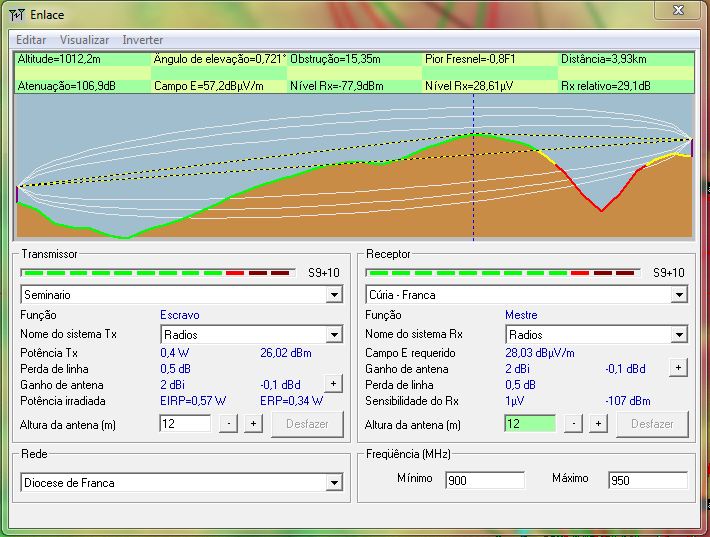Click the ERP=0,34 W value
This screenshot has width=710, height=537.
pyautogui.click(x=292, y=401)
